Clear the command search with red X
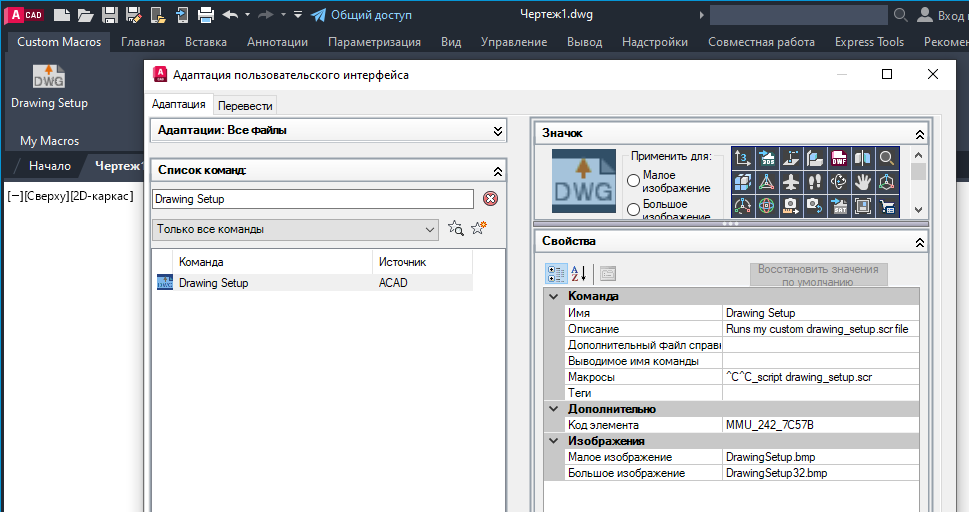 pyautogui.click(x=490, y=198)
